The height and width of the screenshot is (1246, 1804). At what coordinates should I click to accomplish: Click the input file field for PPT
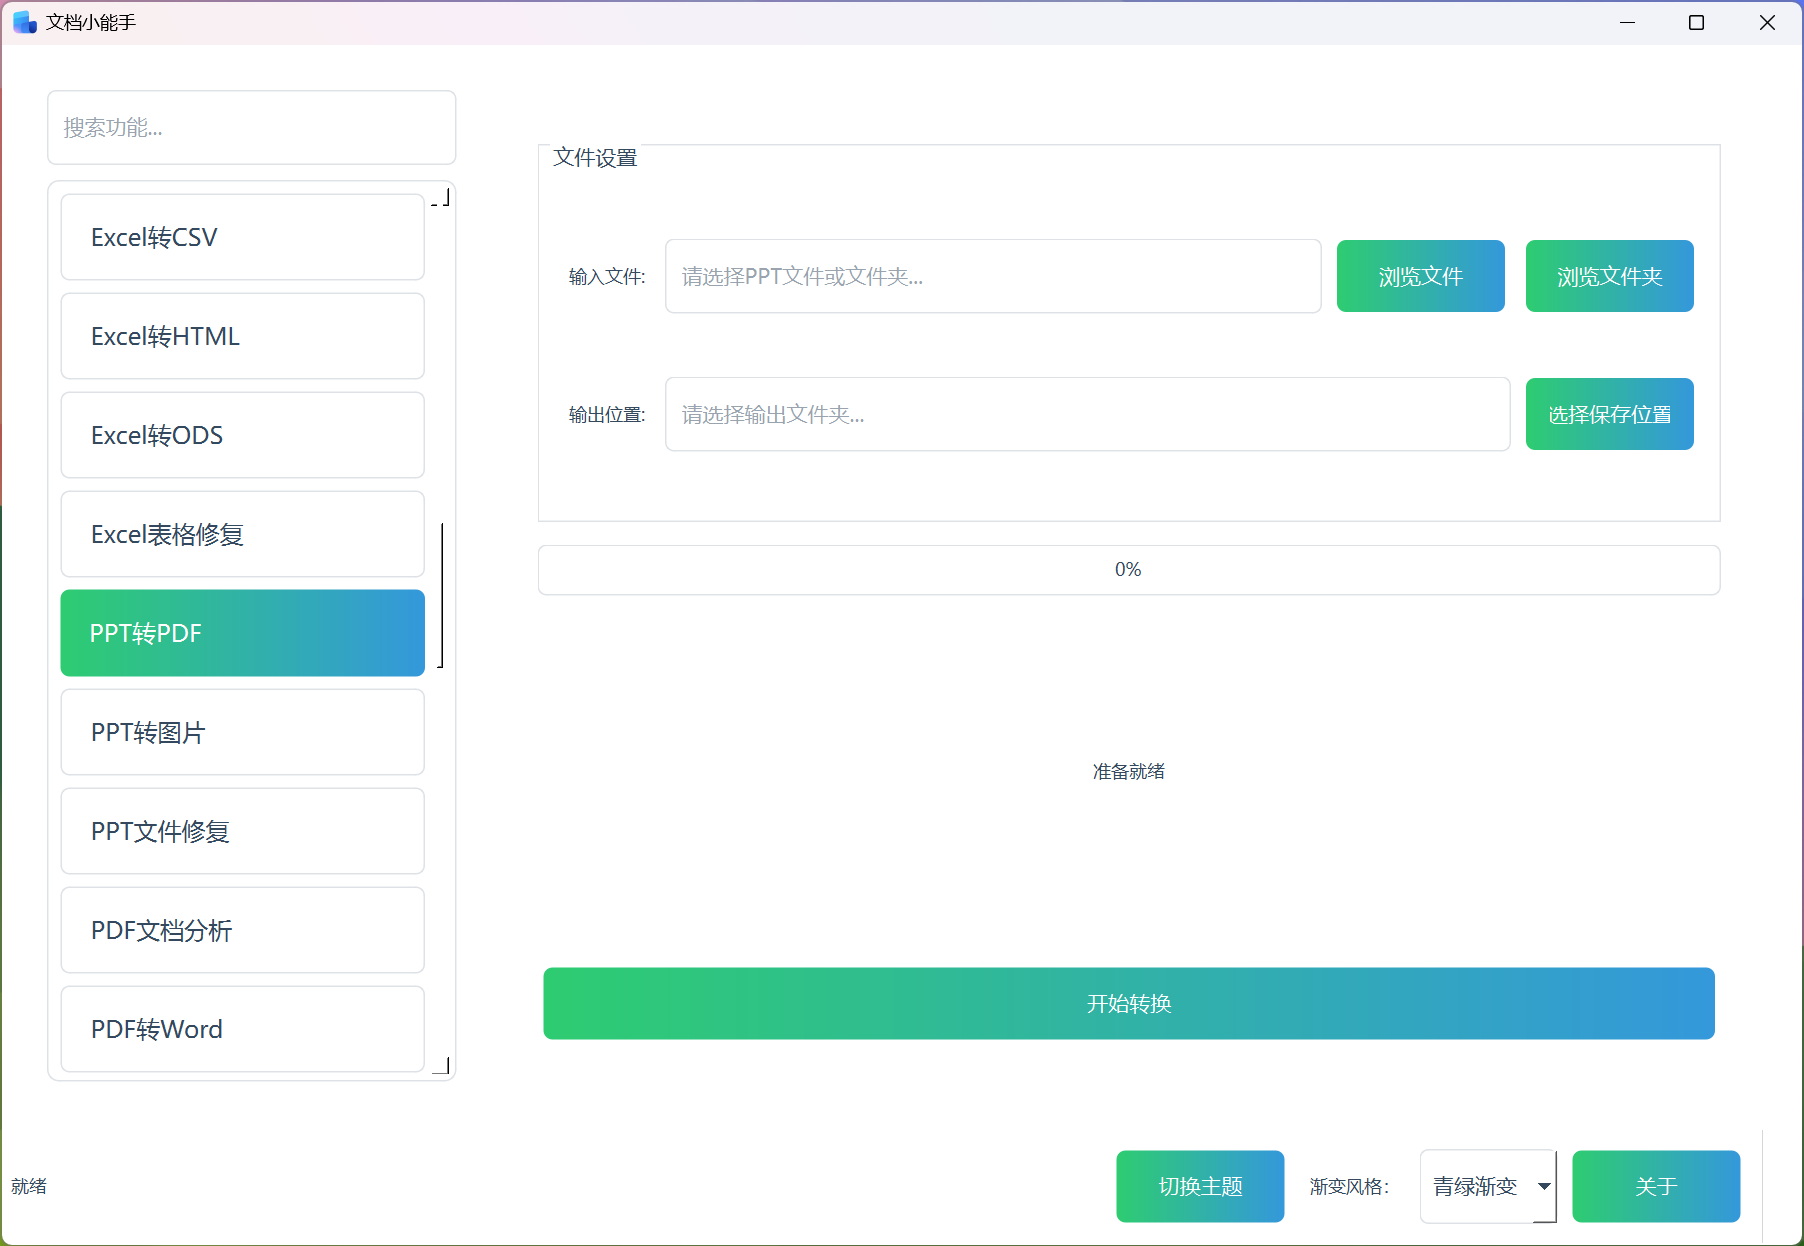(992, 276)
